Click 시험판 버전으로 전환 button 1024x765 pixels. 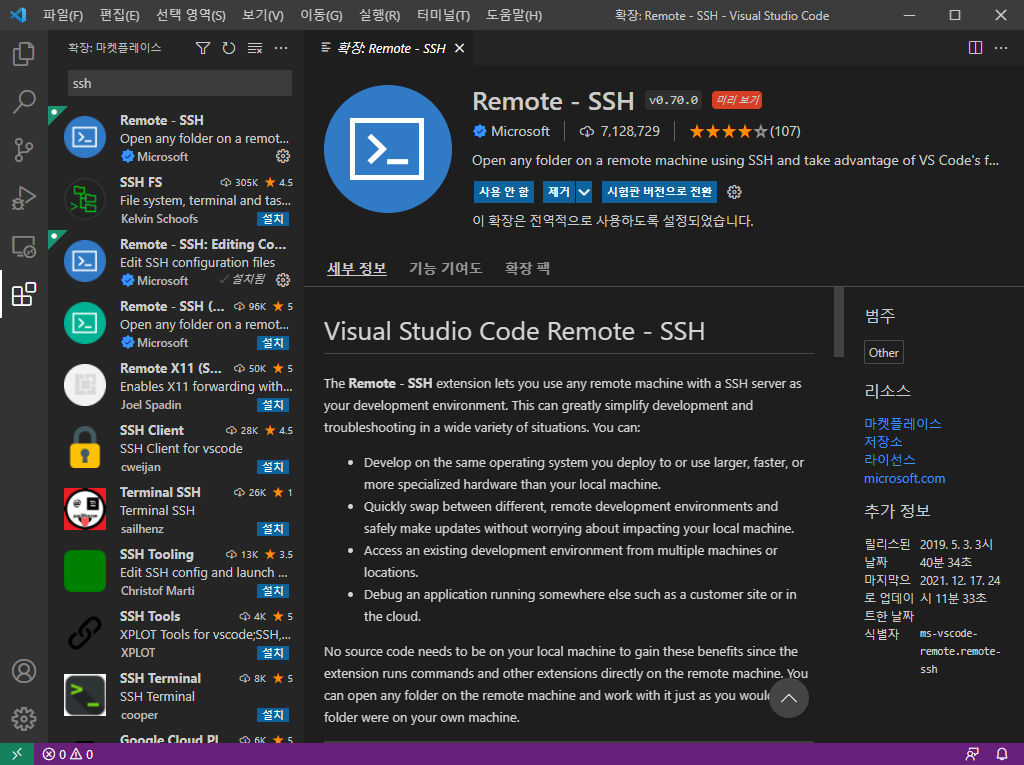[x=659, y=192]
